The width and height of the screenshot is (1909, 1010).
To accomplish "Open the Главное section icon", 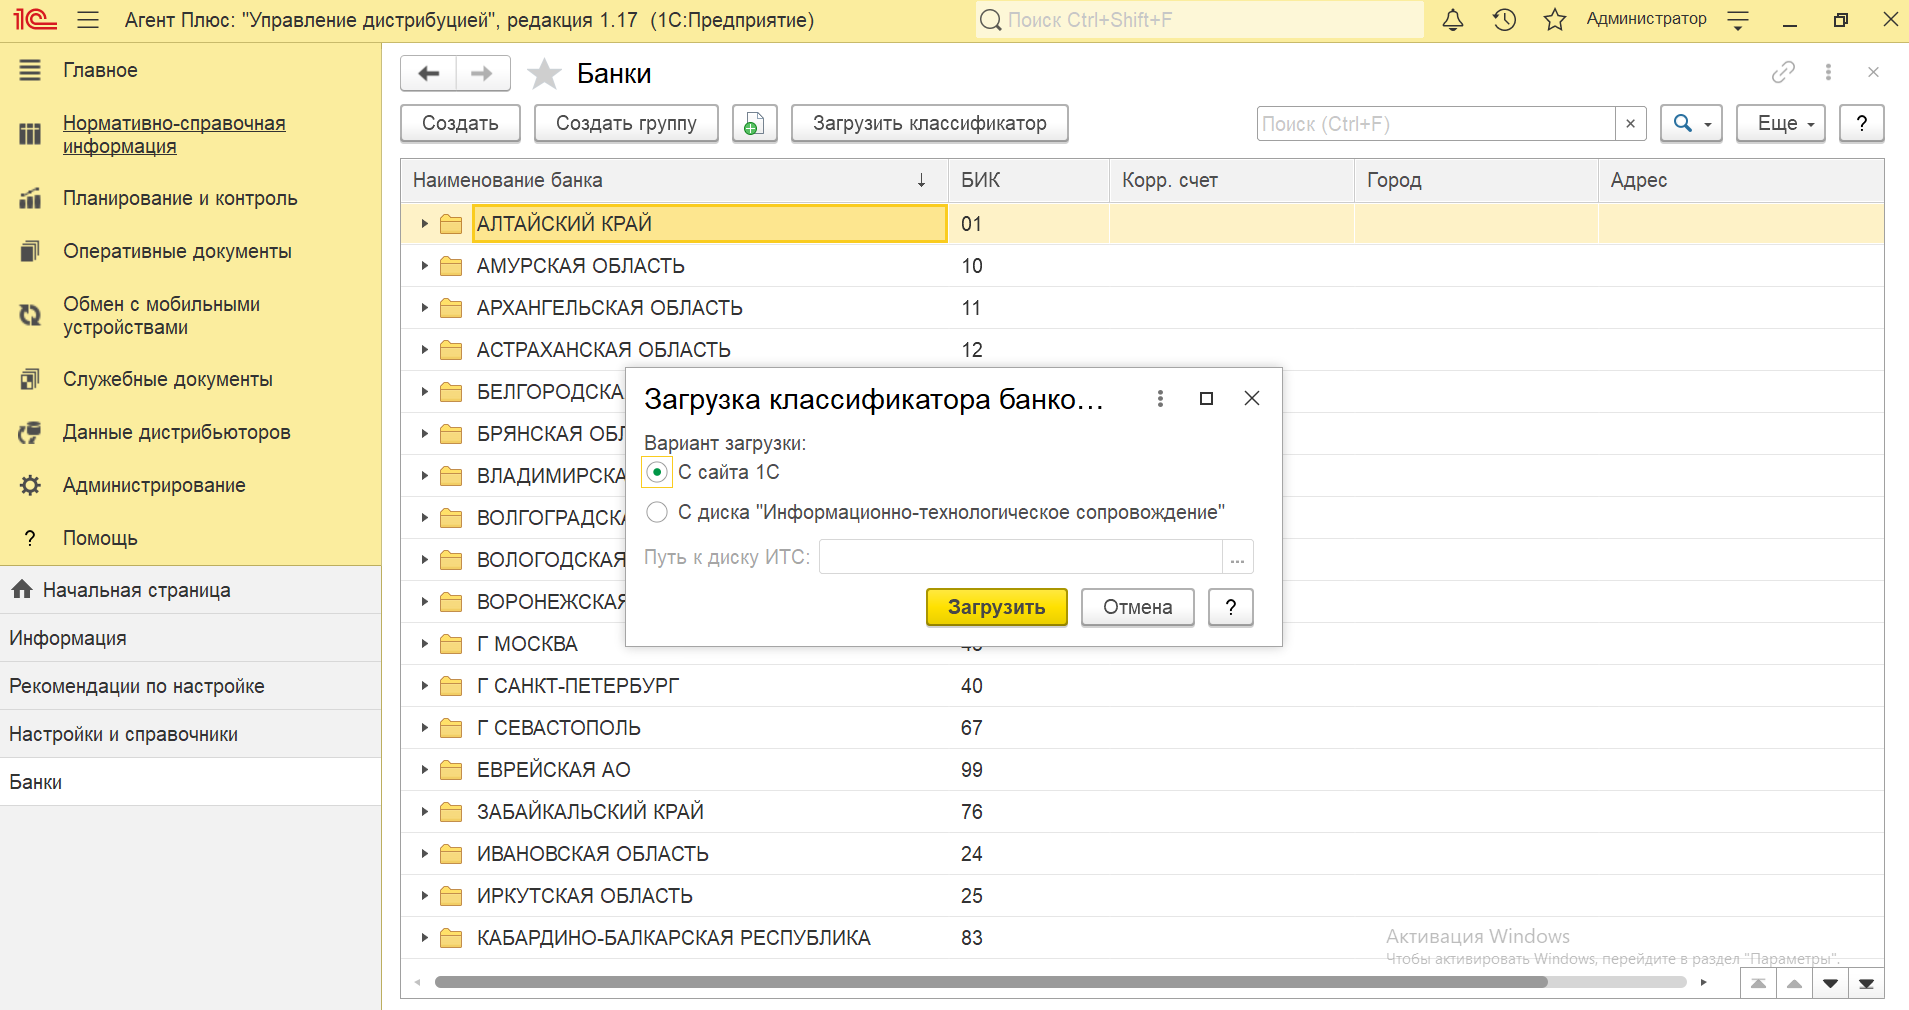I will [30, 70].
